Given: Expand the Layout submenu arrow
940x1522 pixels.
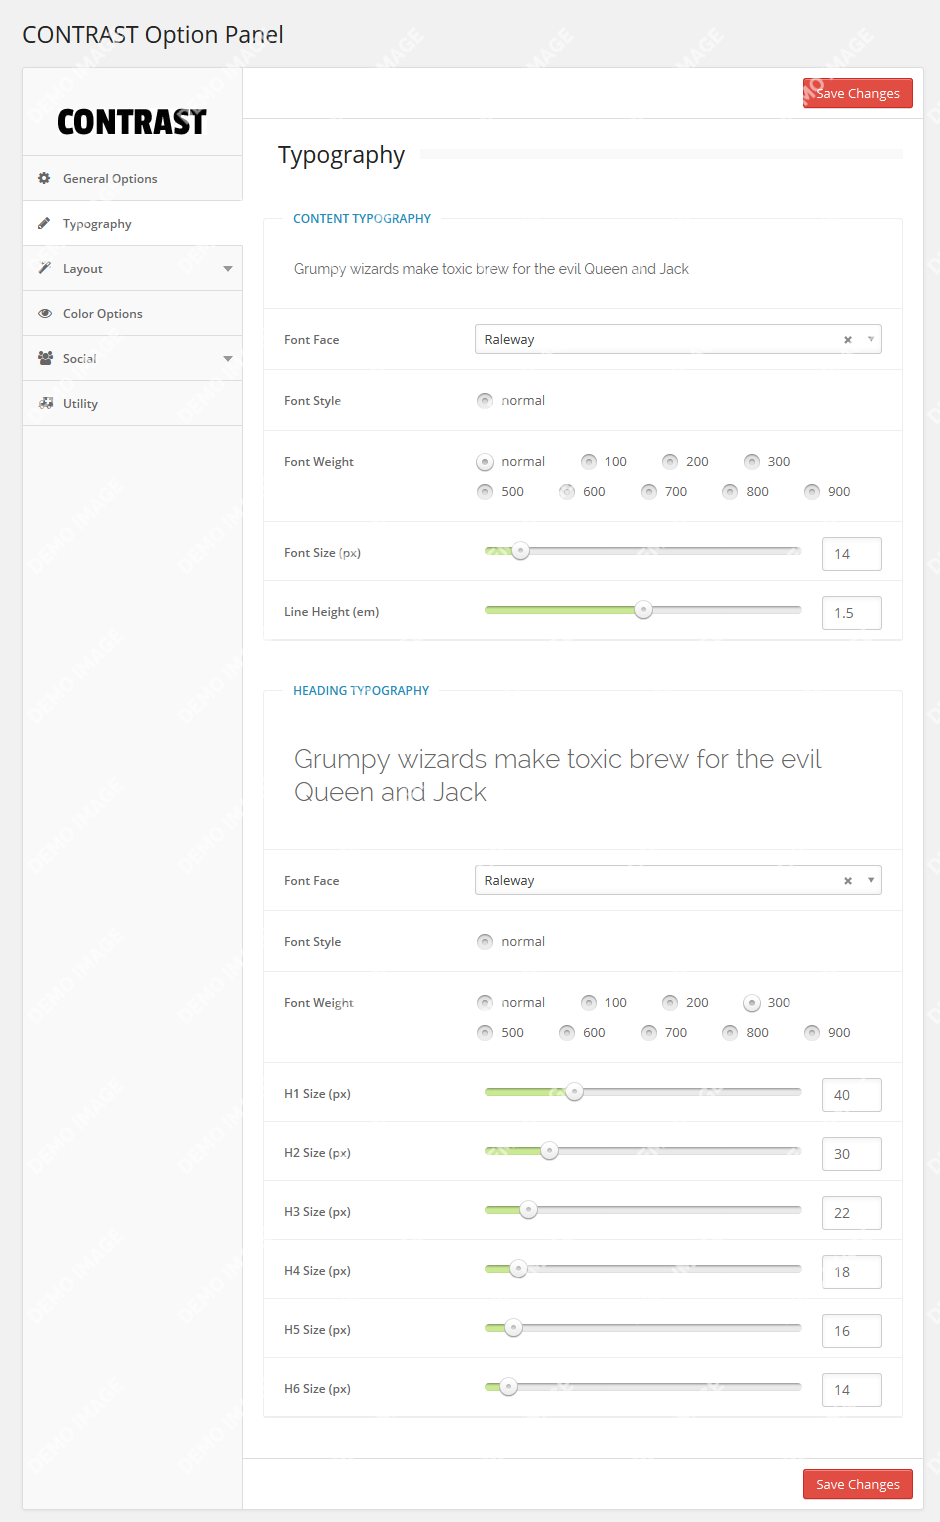Looking at the screenshot, I should (228, 269).
